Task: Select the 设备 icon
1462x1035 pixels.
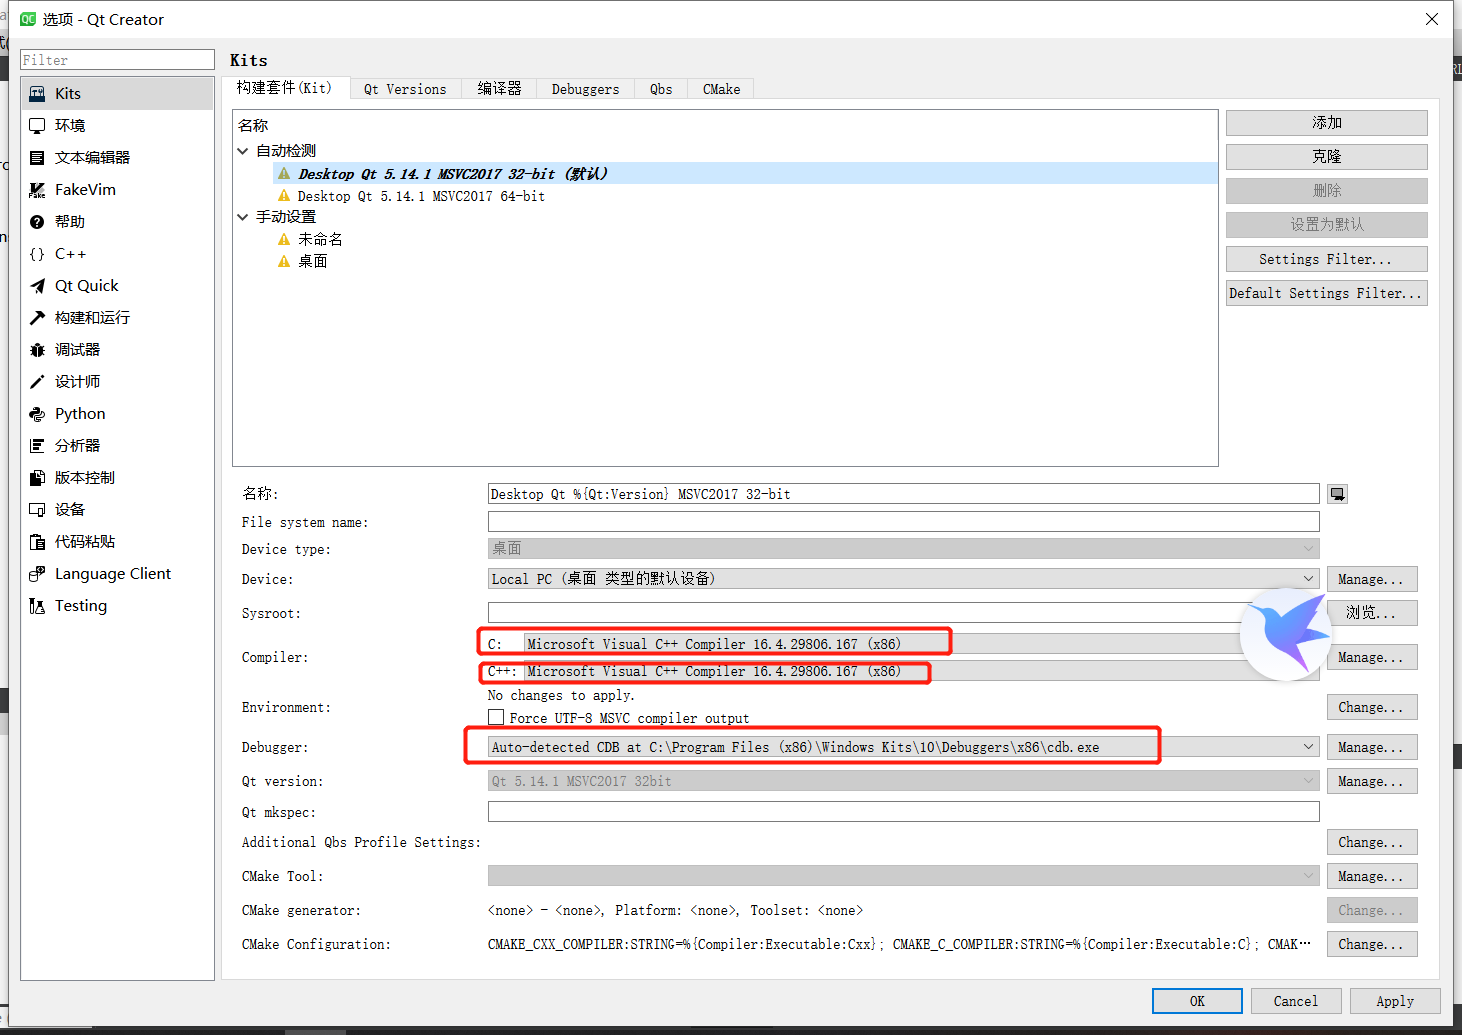Action: click(37, 510)
